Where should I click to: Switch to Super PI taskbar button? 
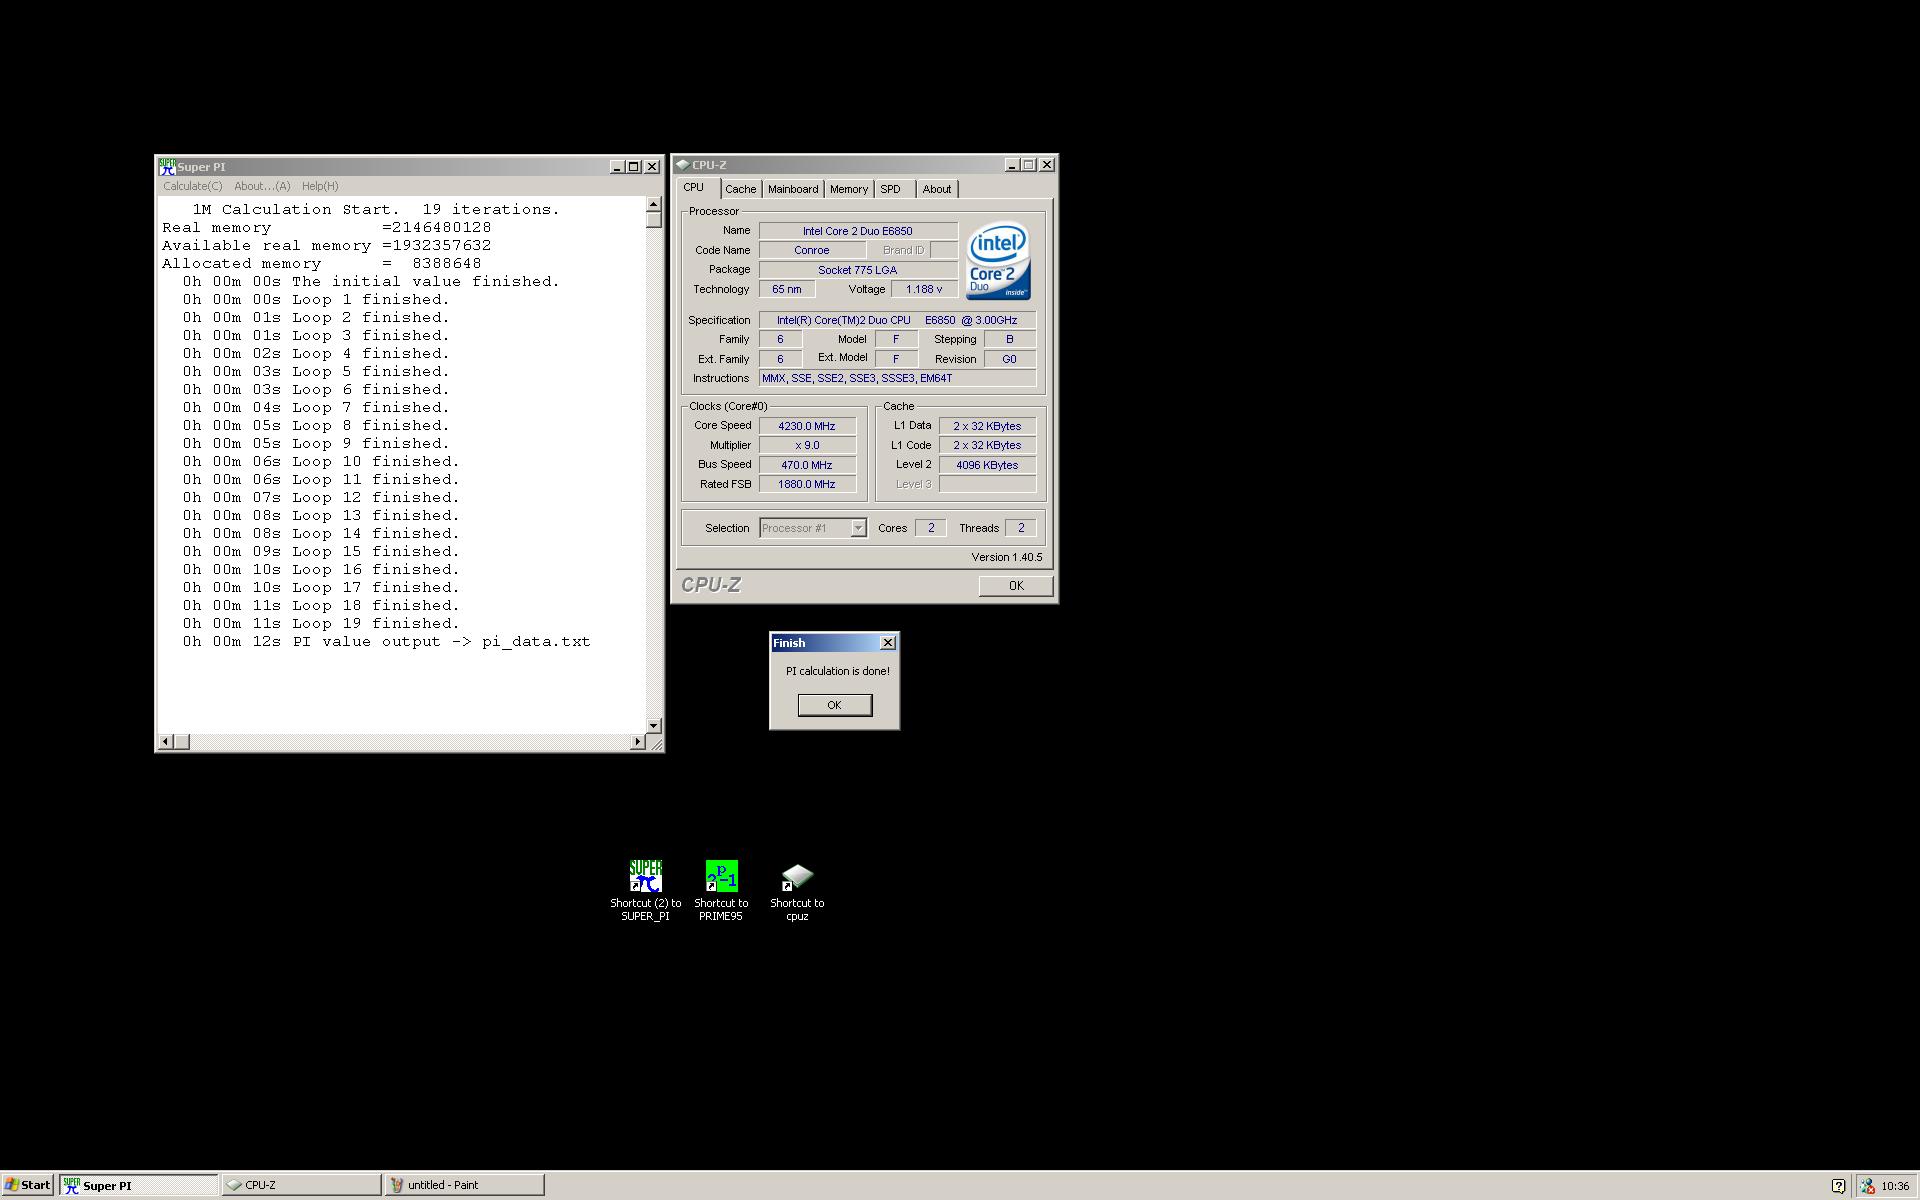[138, 1185]
